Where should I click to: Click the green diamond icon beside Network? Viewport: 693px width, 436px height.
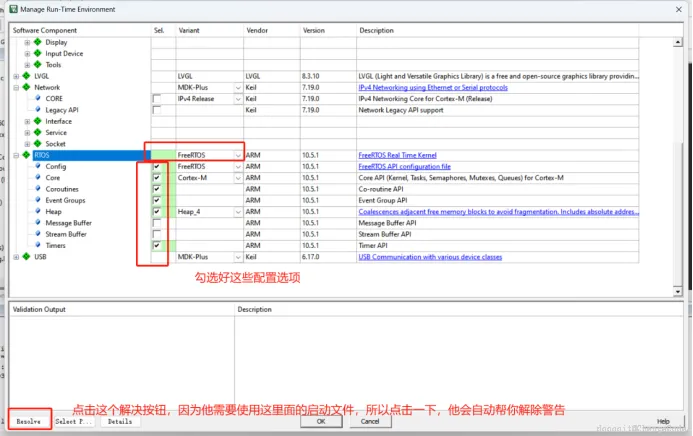point(27,87)
